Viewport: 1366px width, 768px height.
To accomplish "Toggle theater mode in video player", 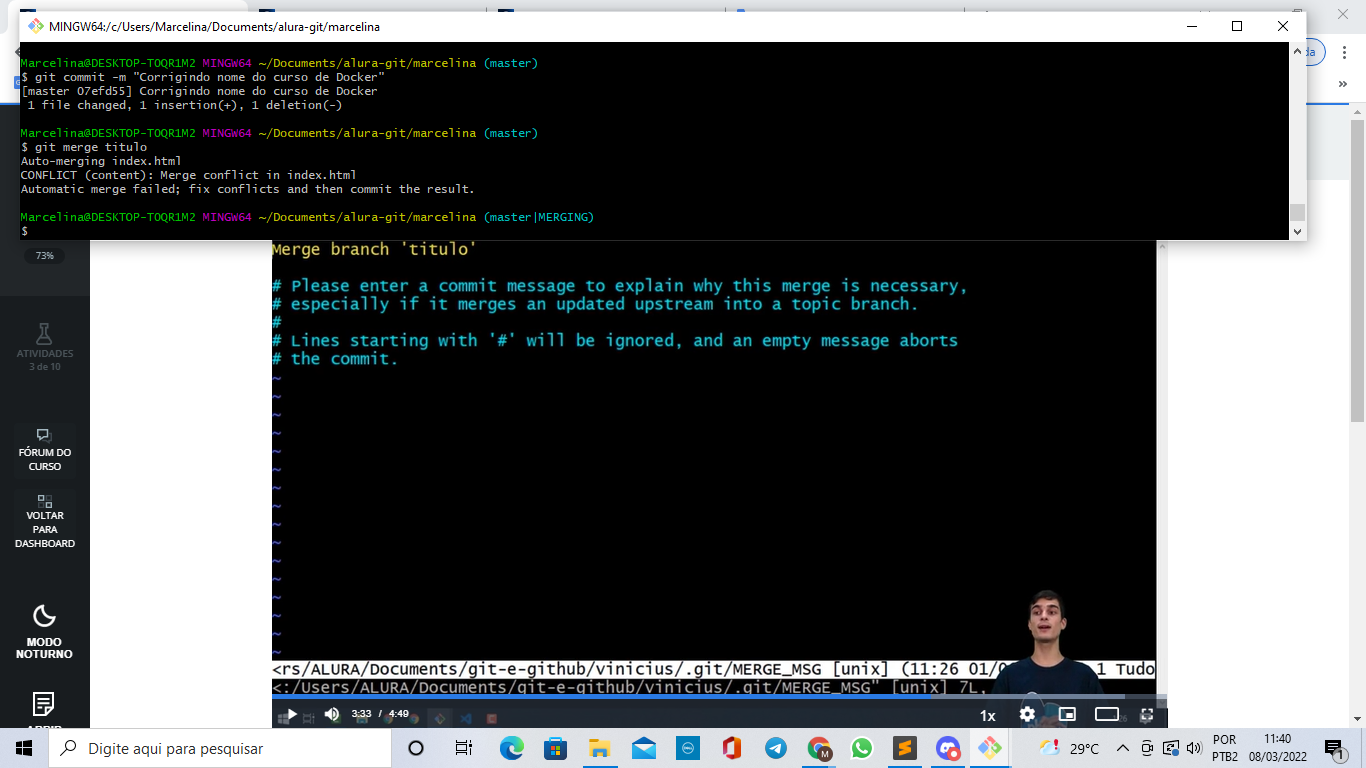I will (1107, 714).
